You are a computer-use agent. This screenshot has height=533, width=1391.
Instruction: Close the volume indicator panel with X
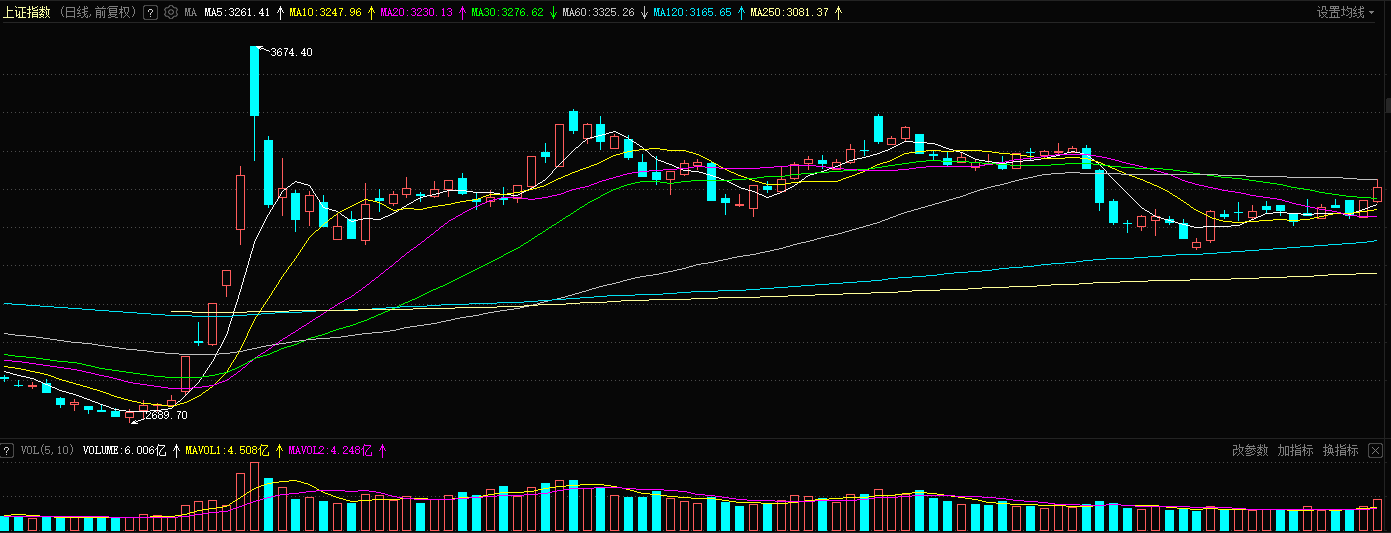tap(1376, 450)
